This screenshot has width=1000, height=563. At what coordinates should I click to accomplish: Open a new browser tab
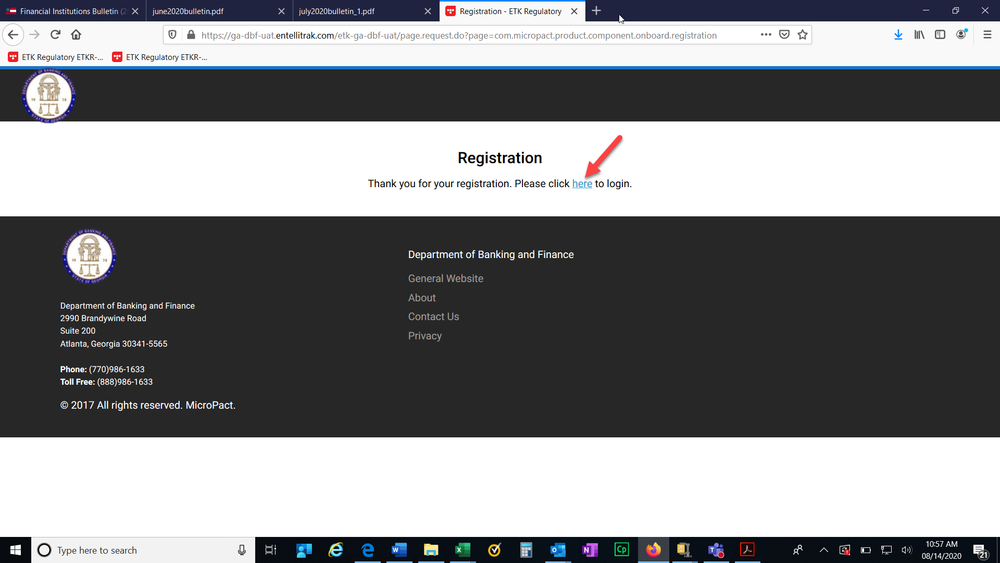[x=596, y=11]
